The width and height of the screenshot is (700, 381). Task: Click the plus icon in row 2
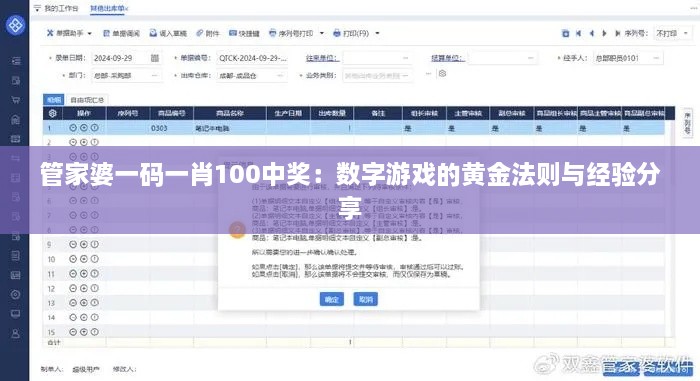(x=84, y=142)
